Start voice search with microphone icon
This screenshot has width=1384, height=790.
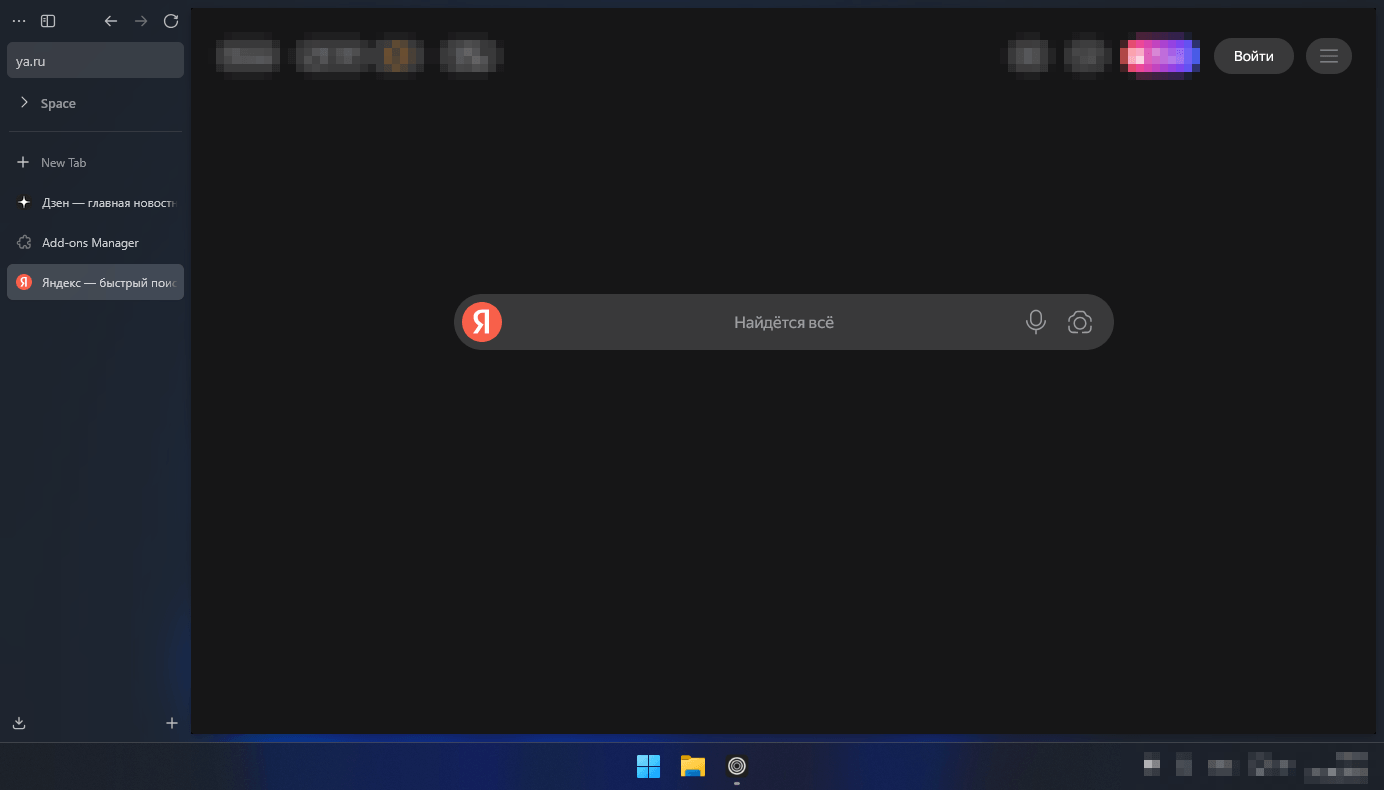point(1036,322)
